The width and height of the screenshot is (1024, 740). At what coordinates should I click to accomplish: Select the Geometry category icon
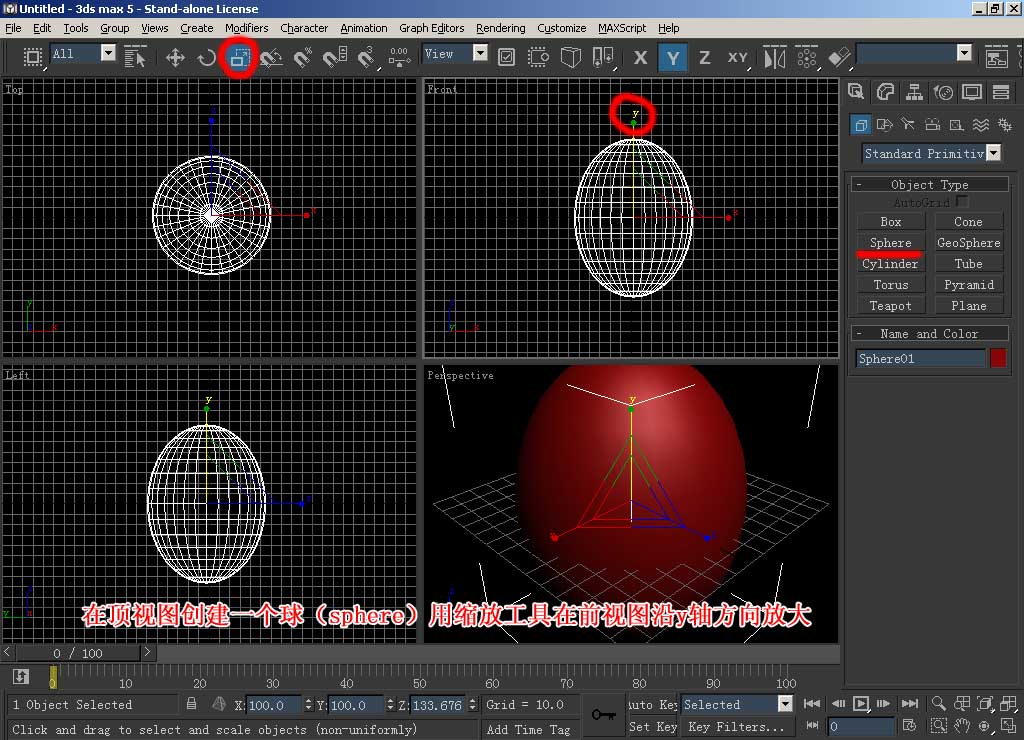(861, 124)
